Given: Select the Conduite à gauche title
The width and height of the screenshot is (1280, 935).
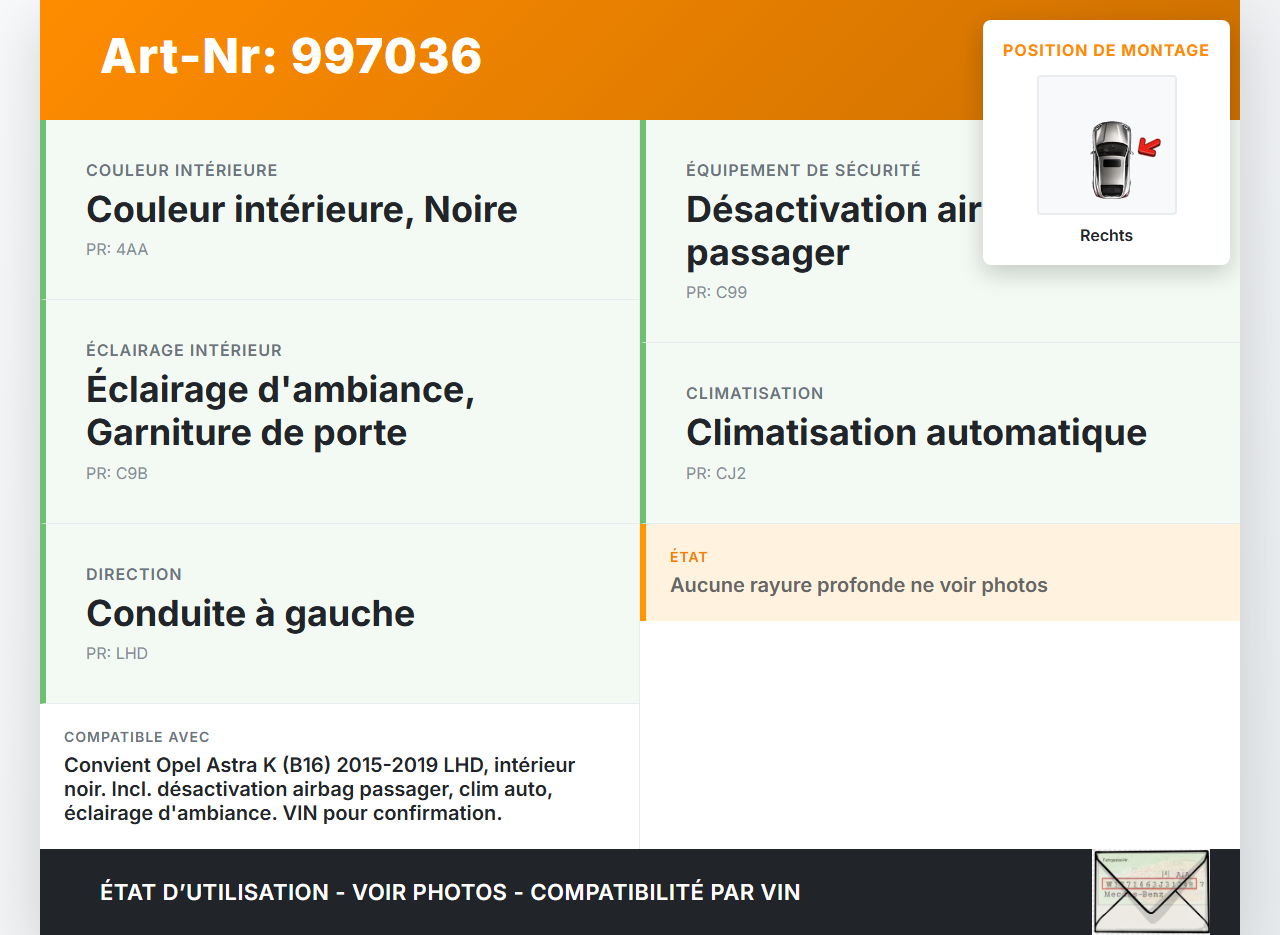Looking at the screenshot, I should point(250,614).
